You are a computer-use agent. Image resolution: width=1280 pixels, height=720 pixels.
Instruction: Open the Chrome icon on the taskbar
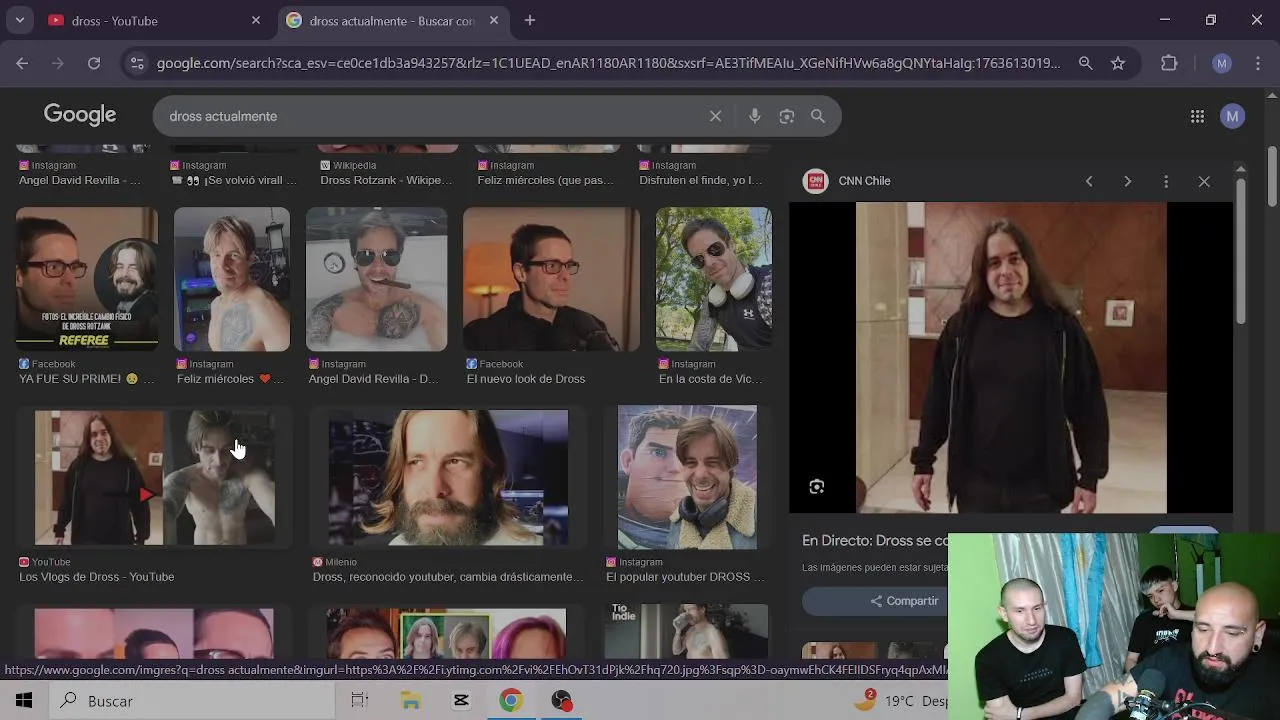pos(511,701)
